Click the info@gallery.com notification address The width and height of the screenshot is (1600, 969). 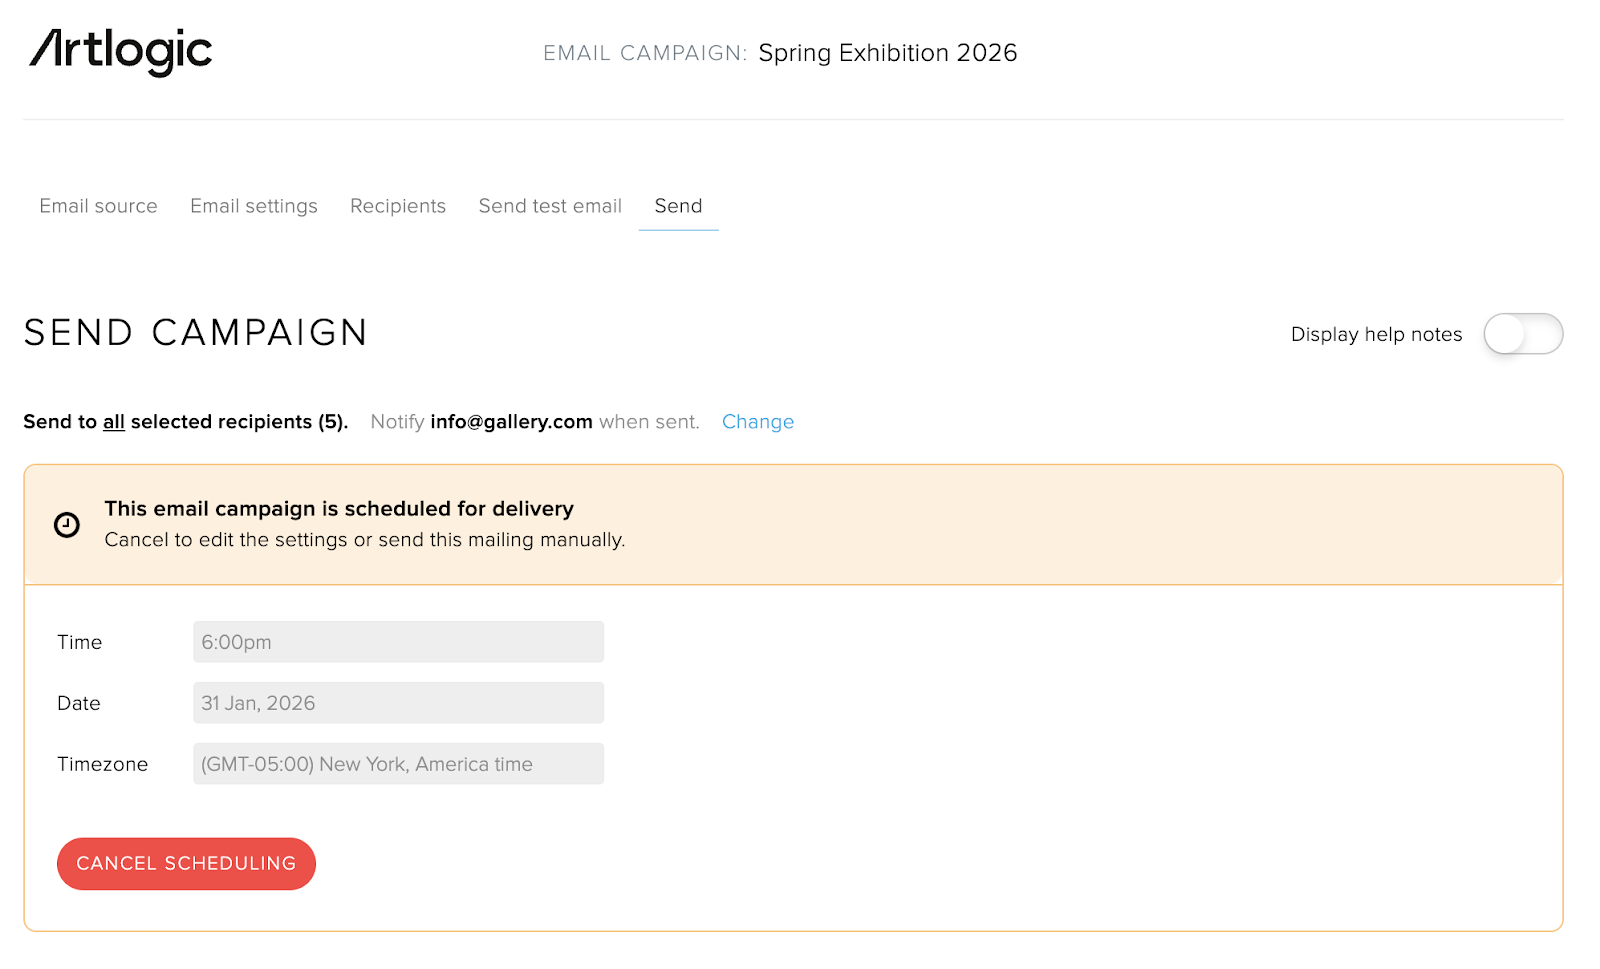pos(511,422)
